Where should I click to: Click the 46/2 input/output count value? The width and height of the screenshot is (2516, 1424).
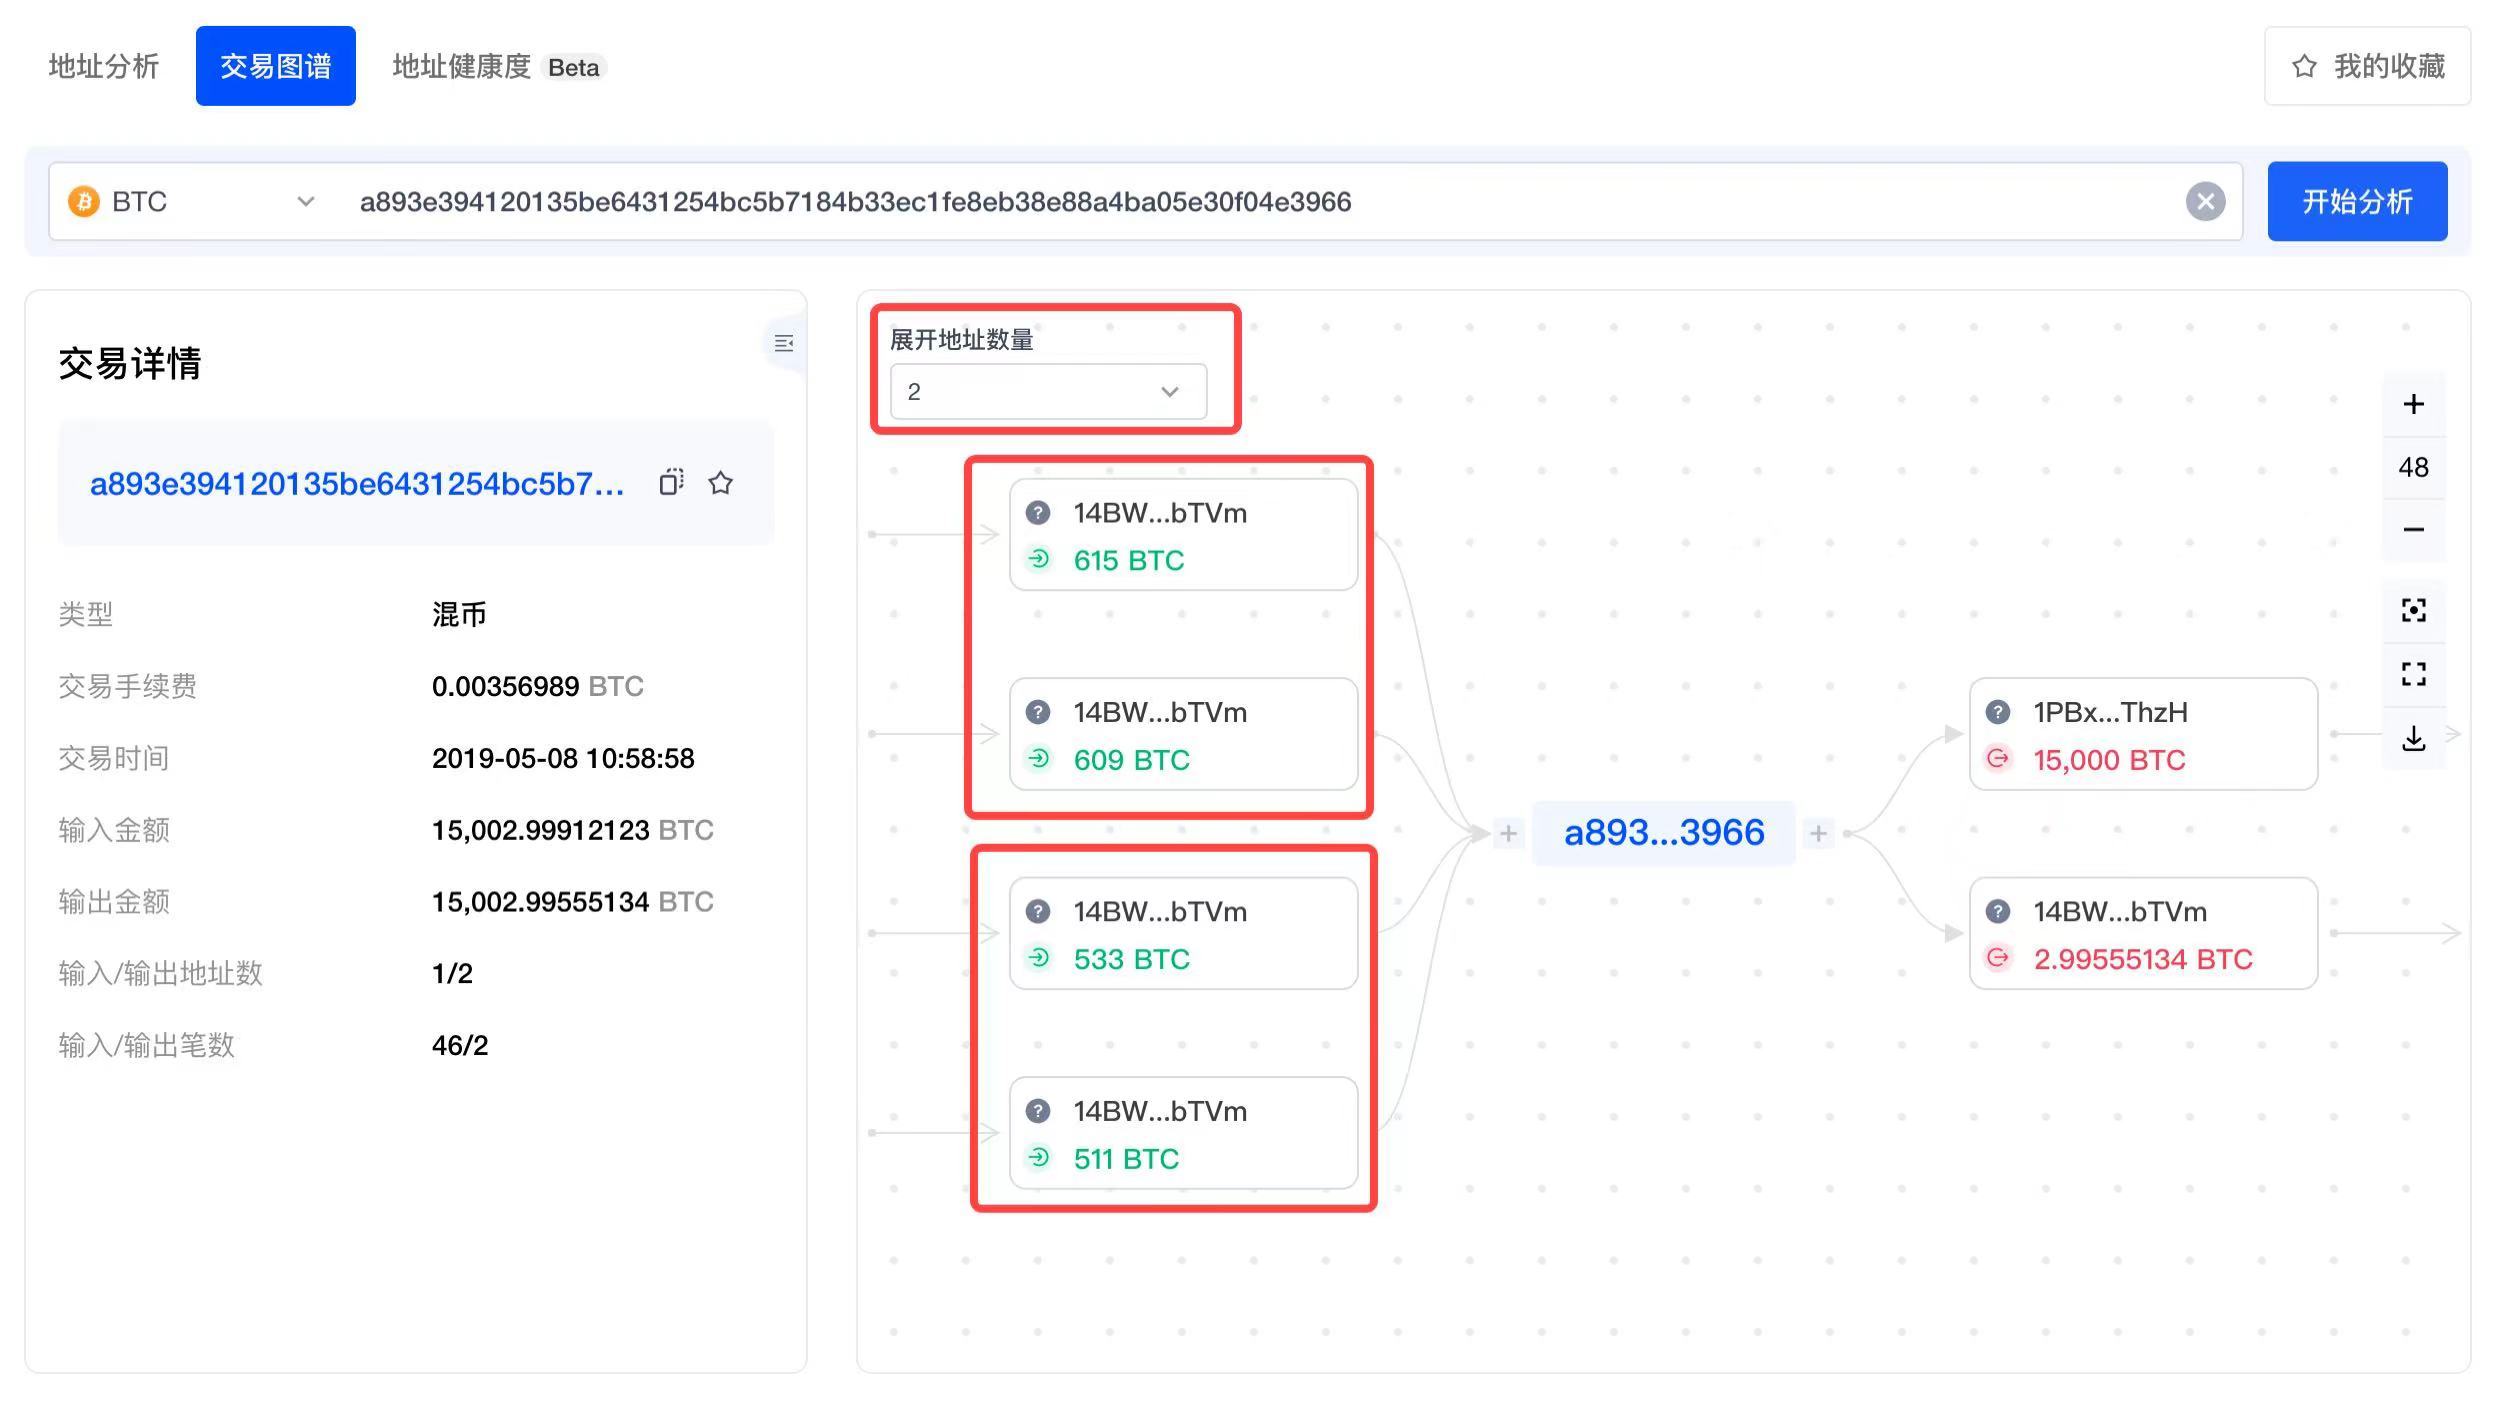[x=460, y=1045]
